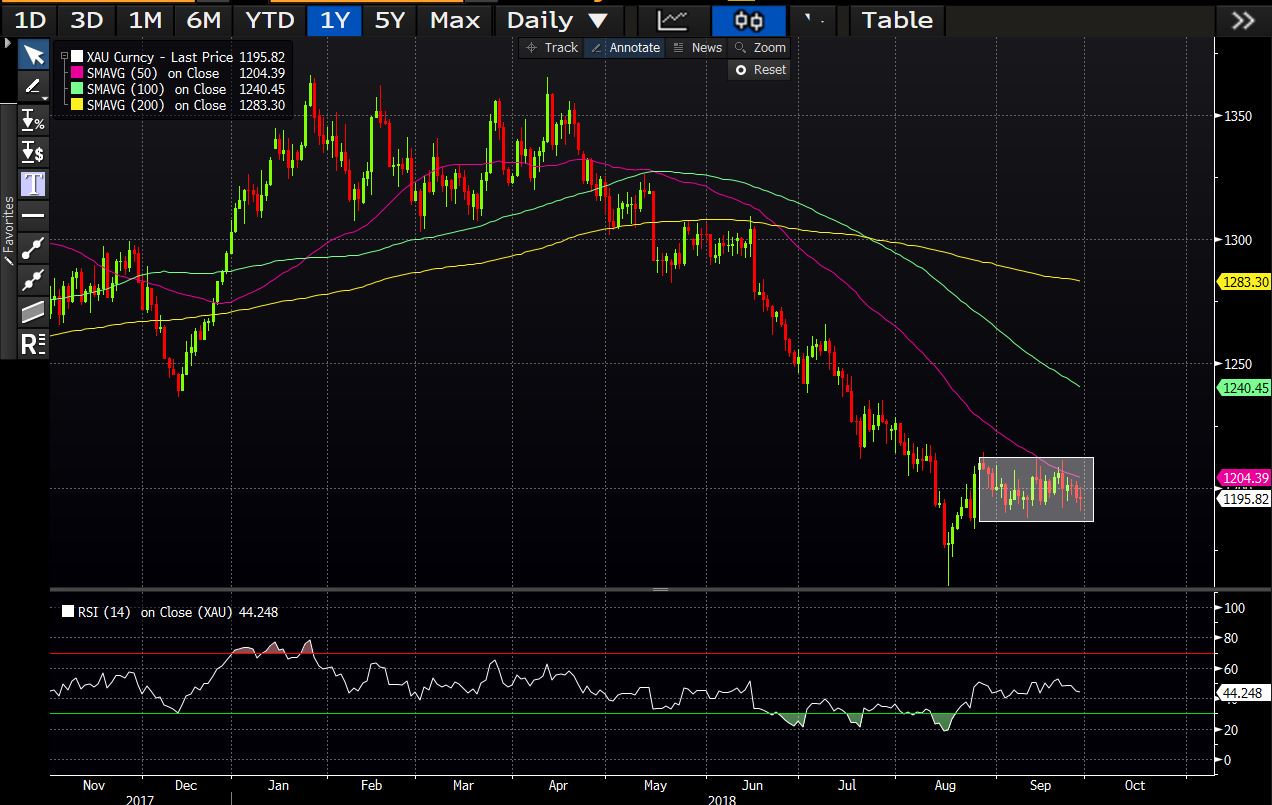Image resolution: width=1272 pixels, height=805 pixels.
Task: Toggle the Track crosshair mode
Action: (551, 47)
